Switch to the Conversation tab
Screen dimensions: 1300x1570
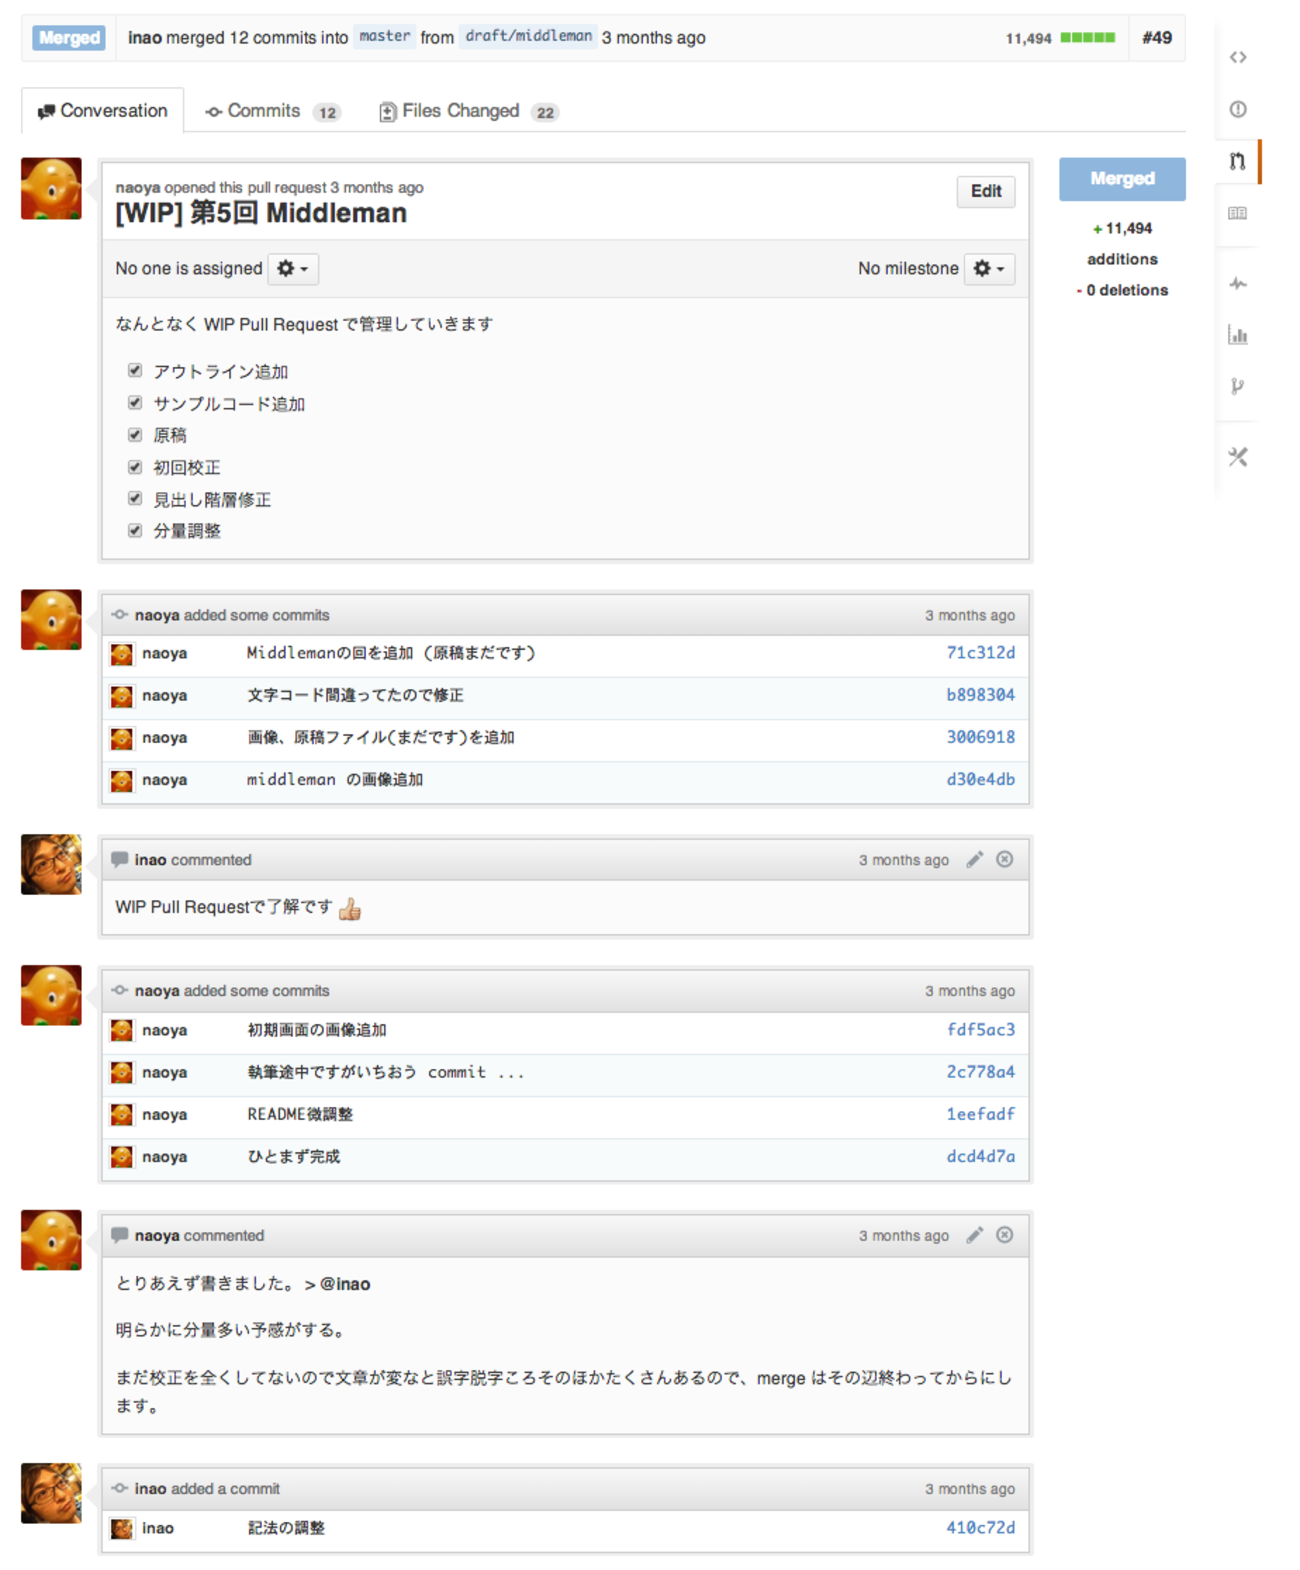(x=103, y=111)
